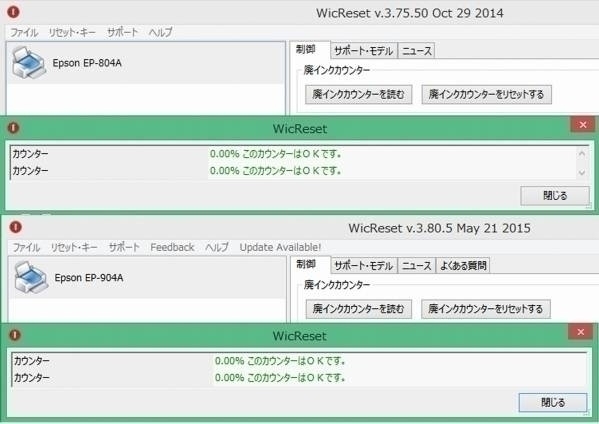Click 閉じる button in the upper dialog

click(555, 196)
